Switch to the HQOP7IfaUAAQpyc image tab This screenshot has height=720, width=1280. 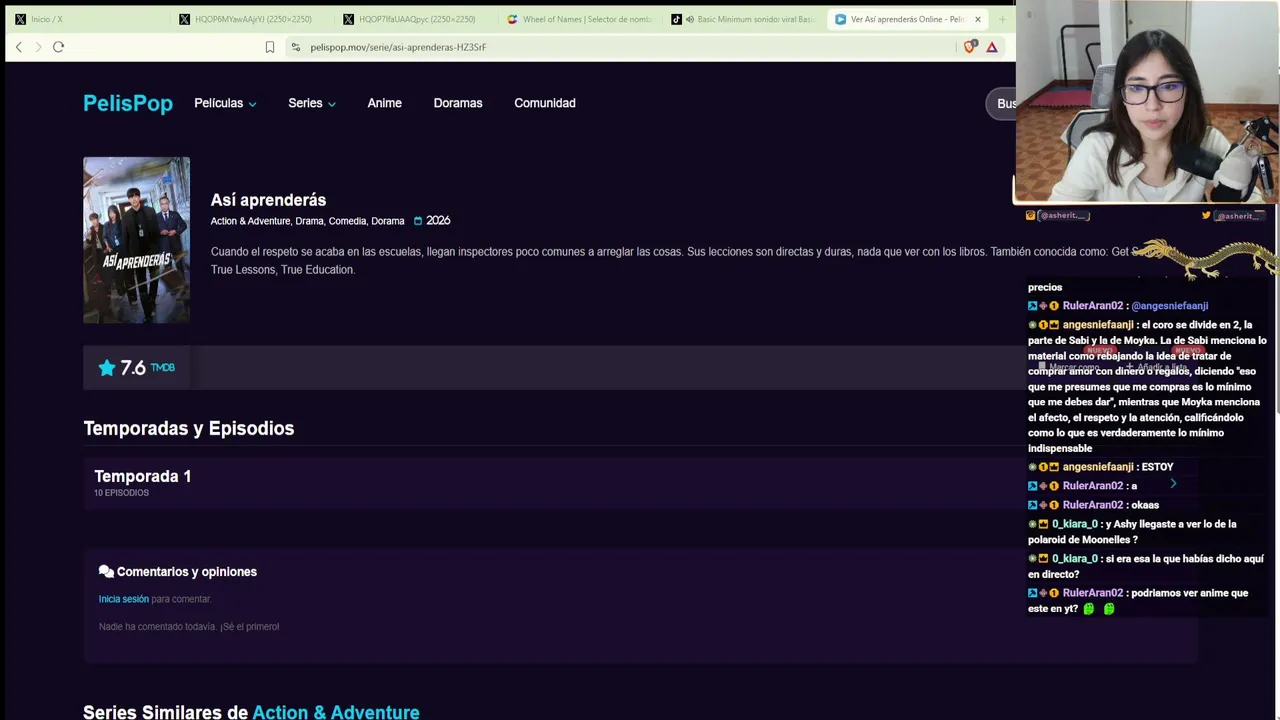[x=416, y=19]
